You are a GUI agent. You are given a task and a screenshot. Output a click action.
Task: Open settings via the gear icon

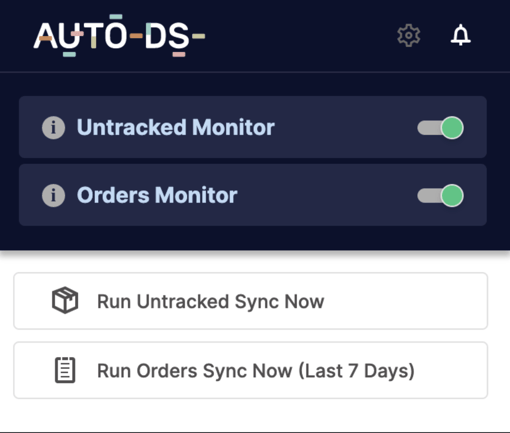pos(409,35)
